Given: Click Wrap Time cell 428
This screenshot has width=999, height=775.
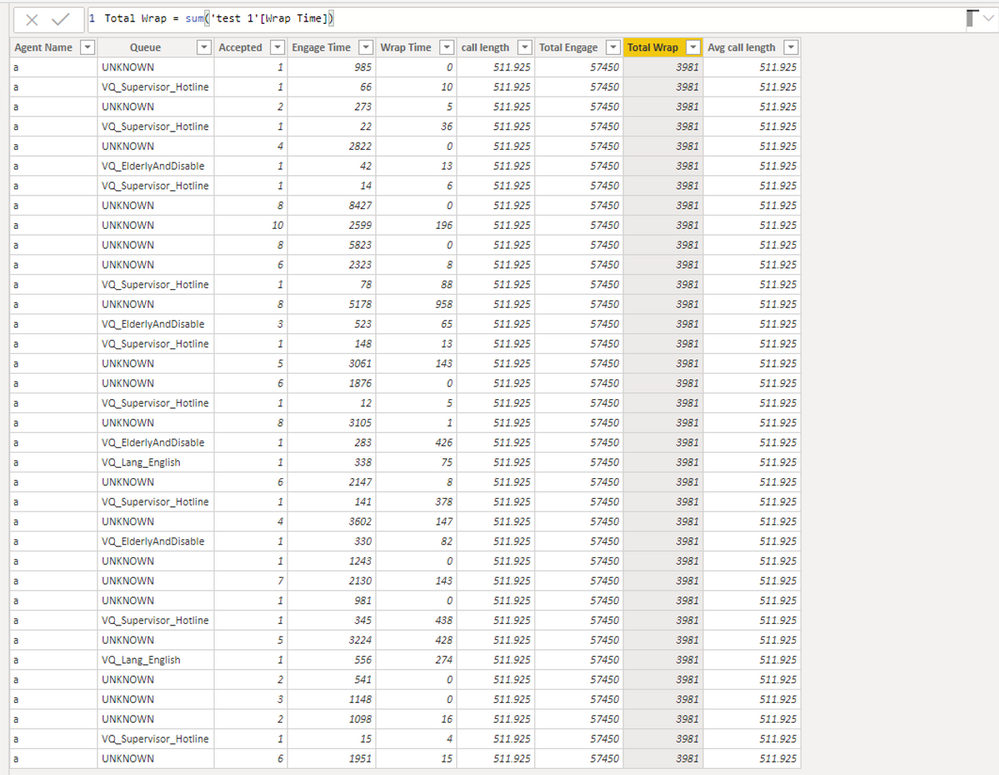Looking at the screenshot, I should pos(416,640).
